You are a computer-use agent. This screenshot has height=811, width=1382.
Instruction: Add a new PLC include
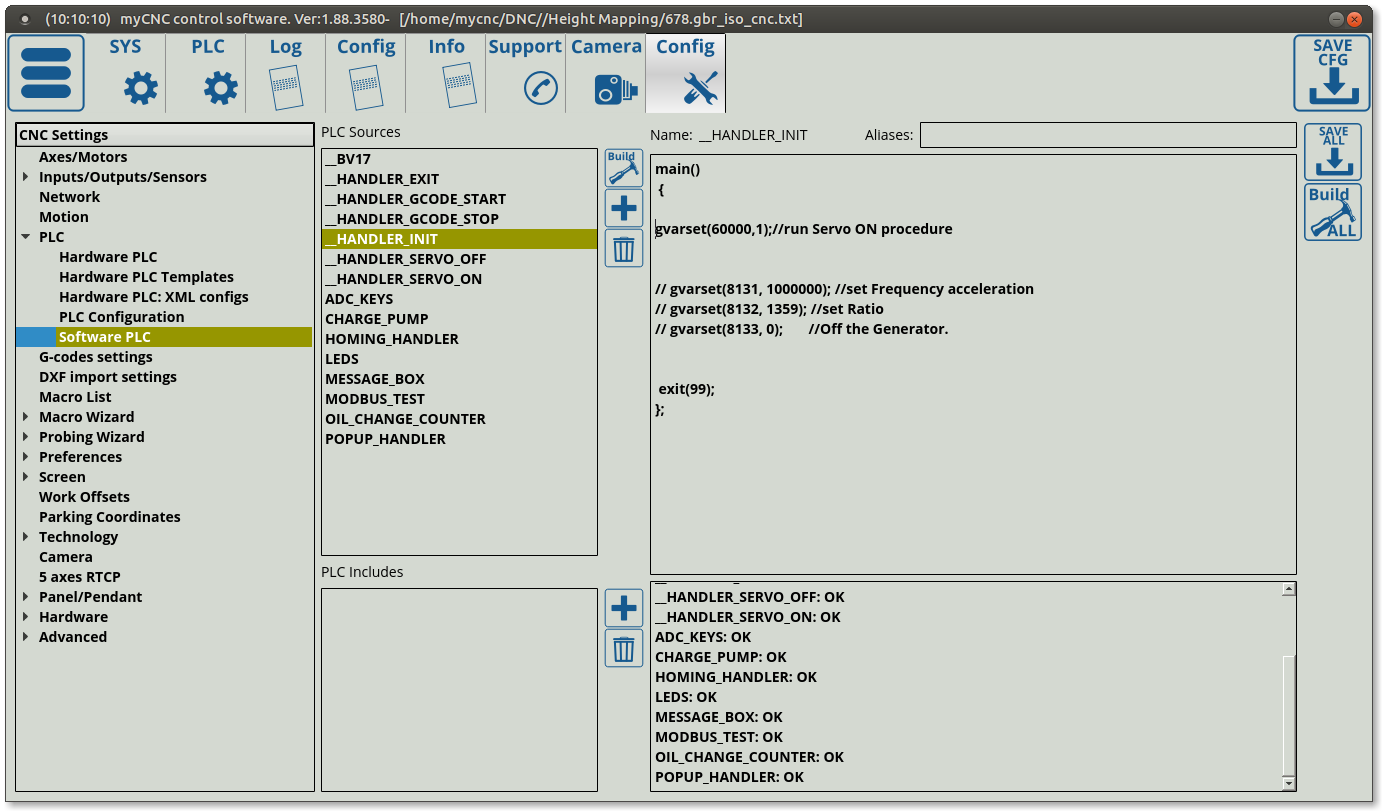click(x=623, y=608)
